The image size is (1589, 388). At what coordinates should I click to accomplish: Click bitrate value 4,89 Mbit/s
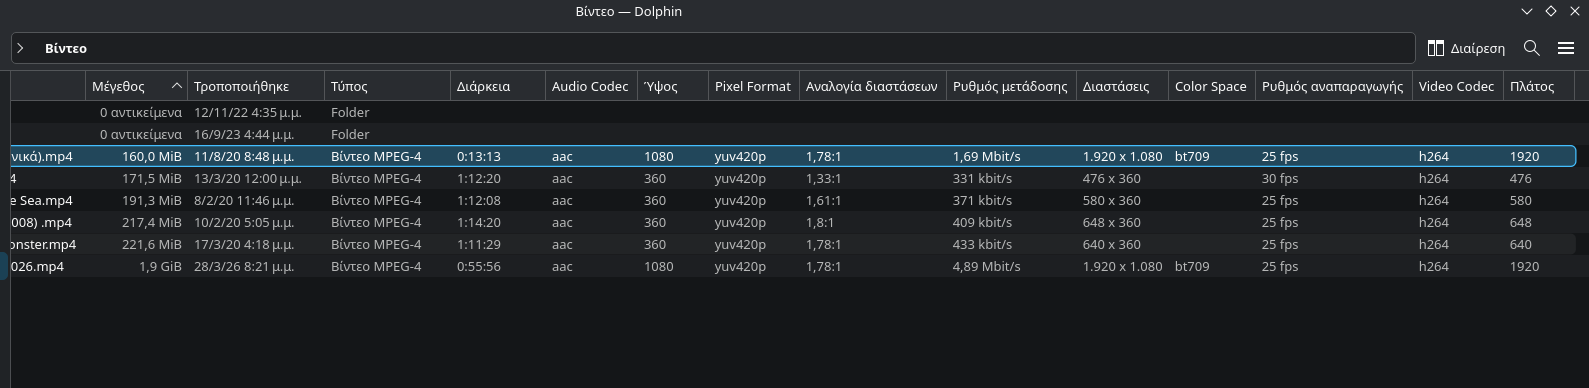tap(987, 266)
